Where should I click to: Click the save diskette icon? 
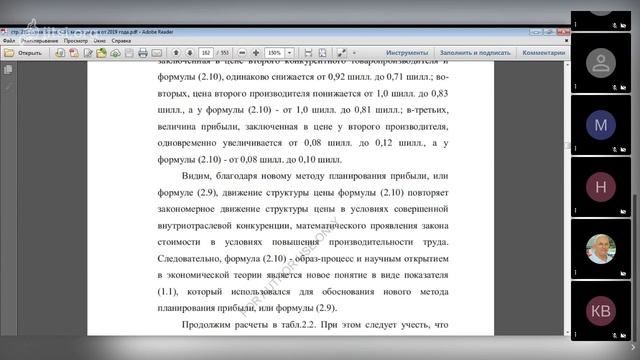129,53
